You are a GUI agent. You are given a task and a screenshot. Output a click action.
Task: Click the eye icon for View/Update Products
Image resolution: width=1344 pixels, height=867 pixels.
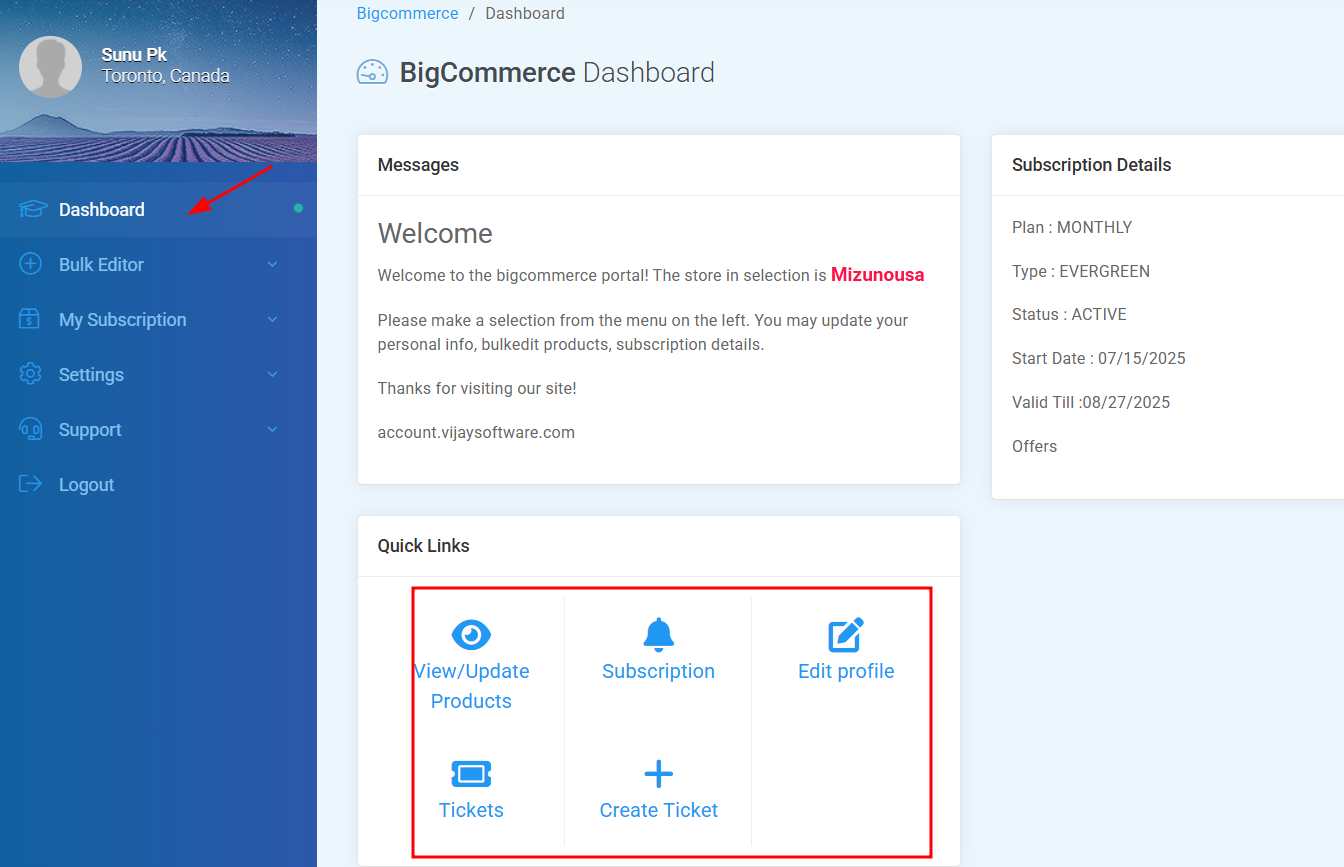point(471,635)
